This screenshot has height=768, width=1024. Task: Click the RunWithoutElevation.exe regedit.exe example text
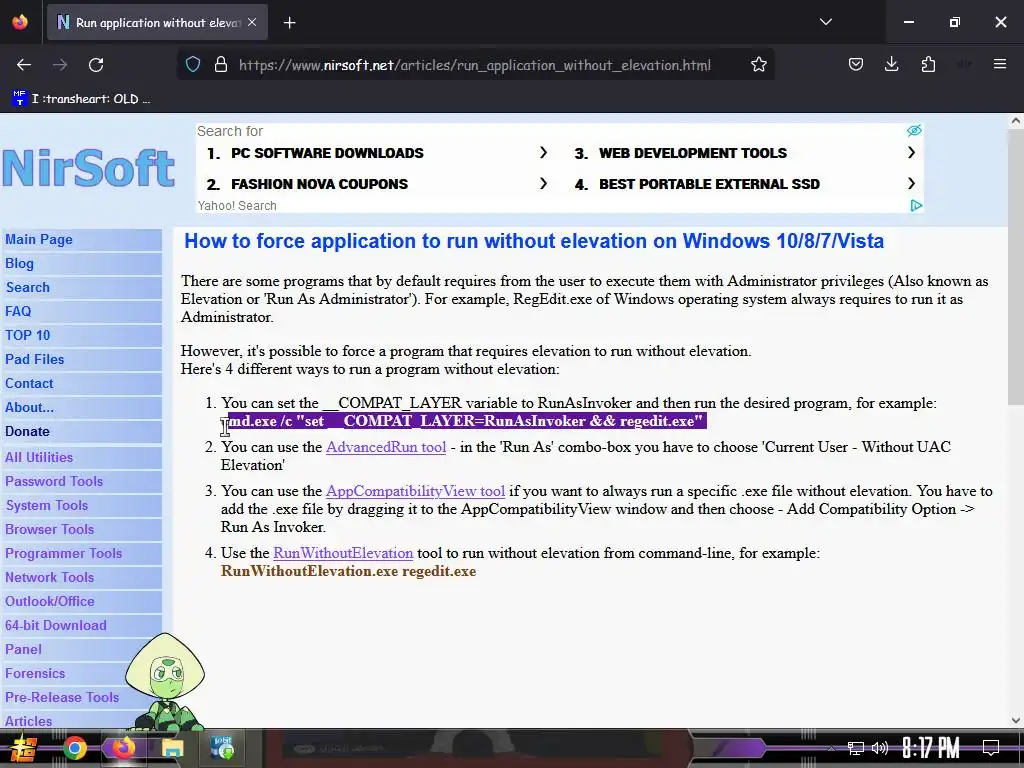[348, 571]
